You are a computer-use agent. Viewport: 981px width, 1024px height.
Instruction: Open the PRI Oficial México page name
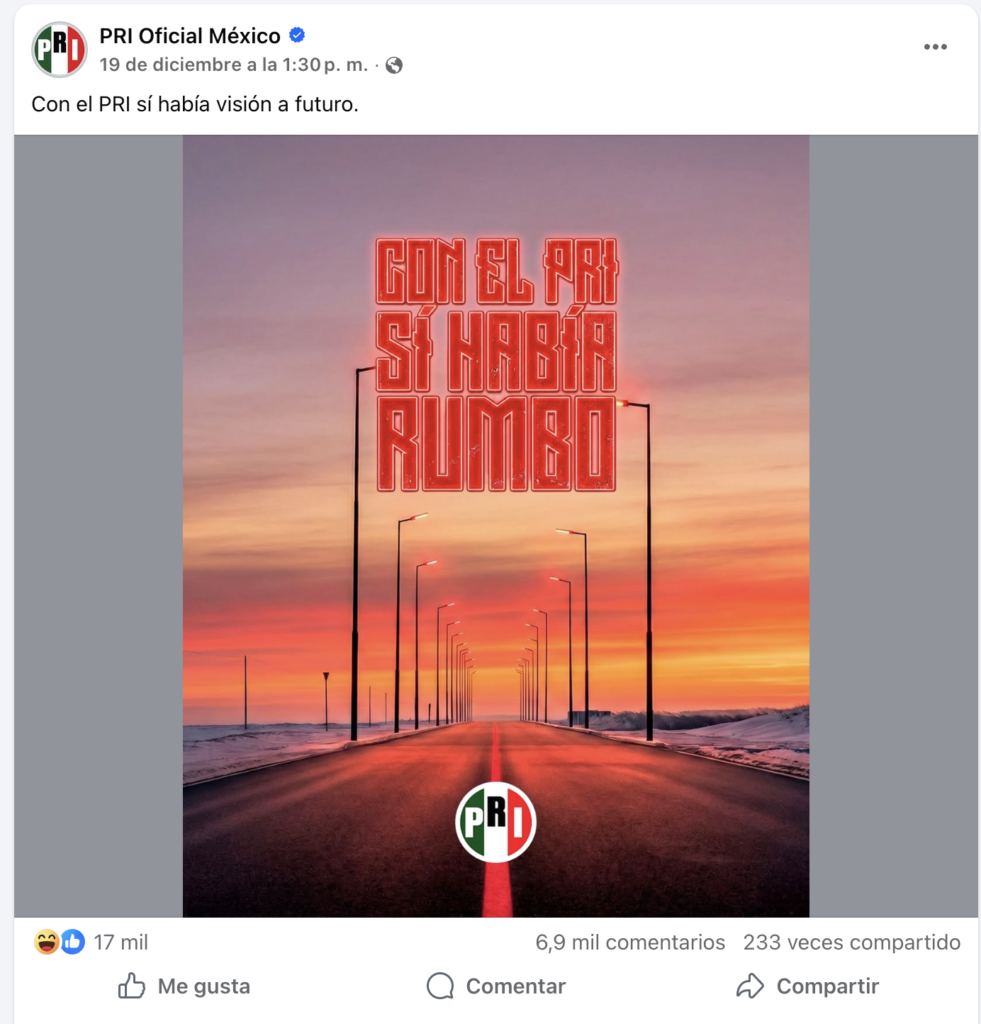[190, 36]
